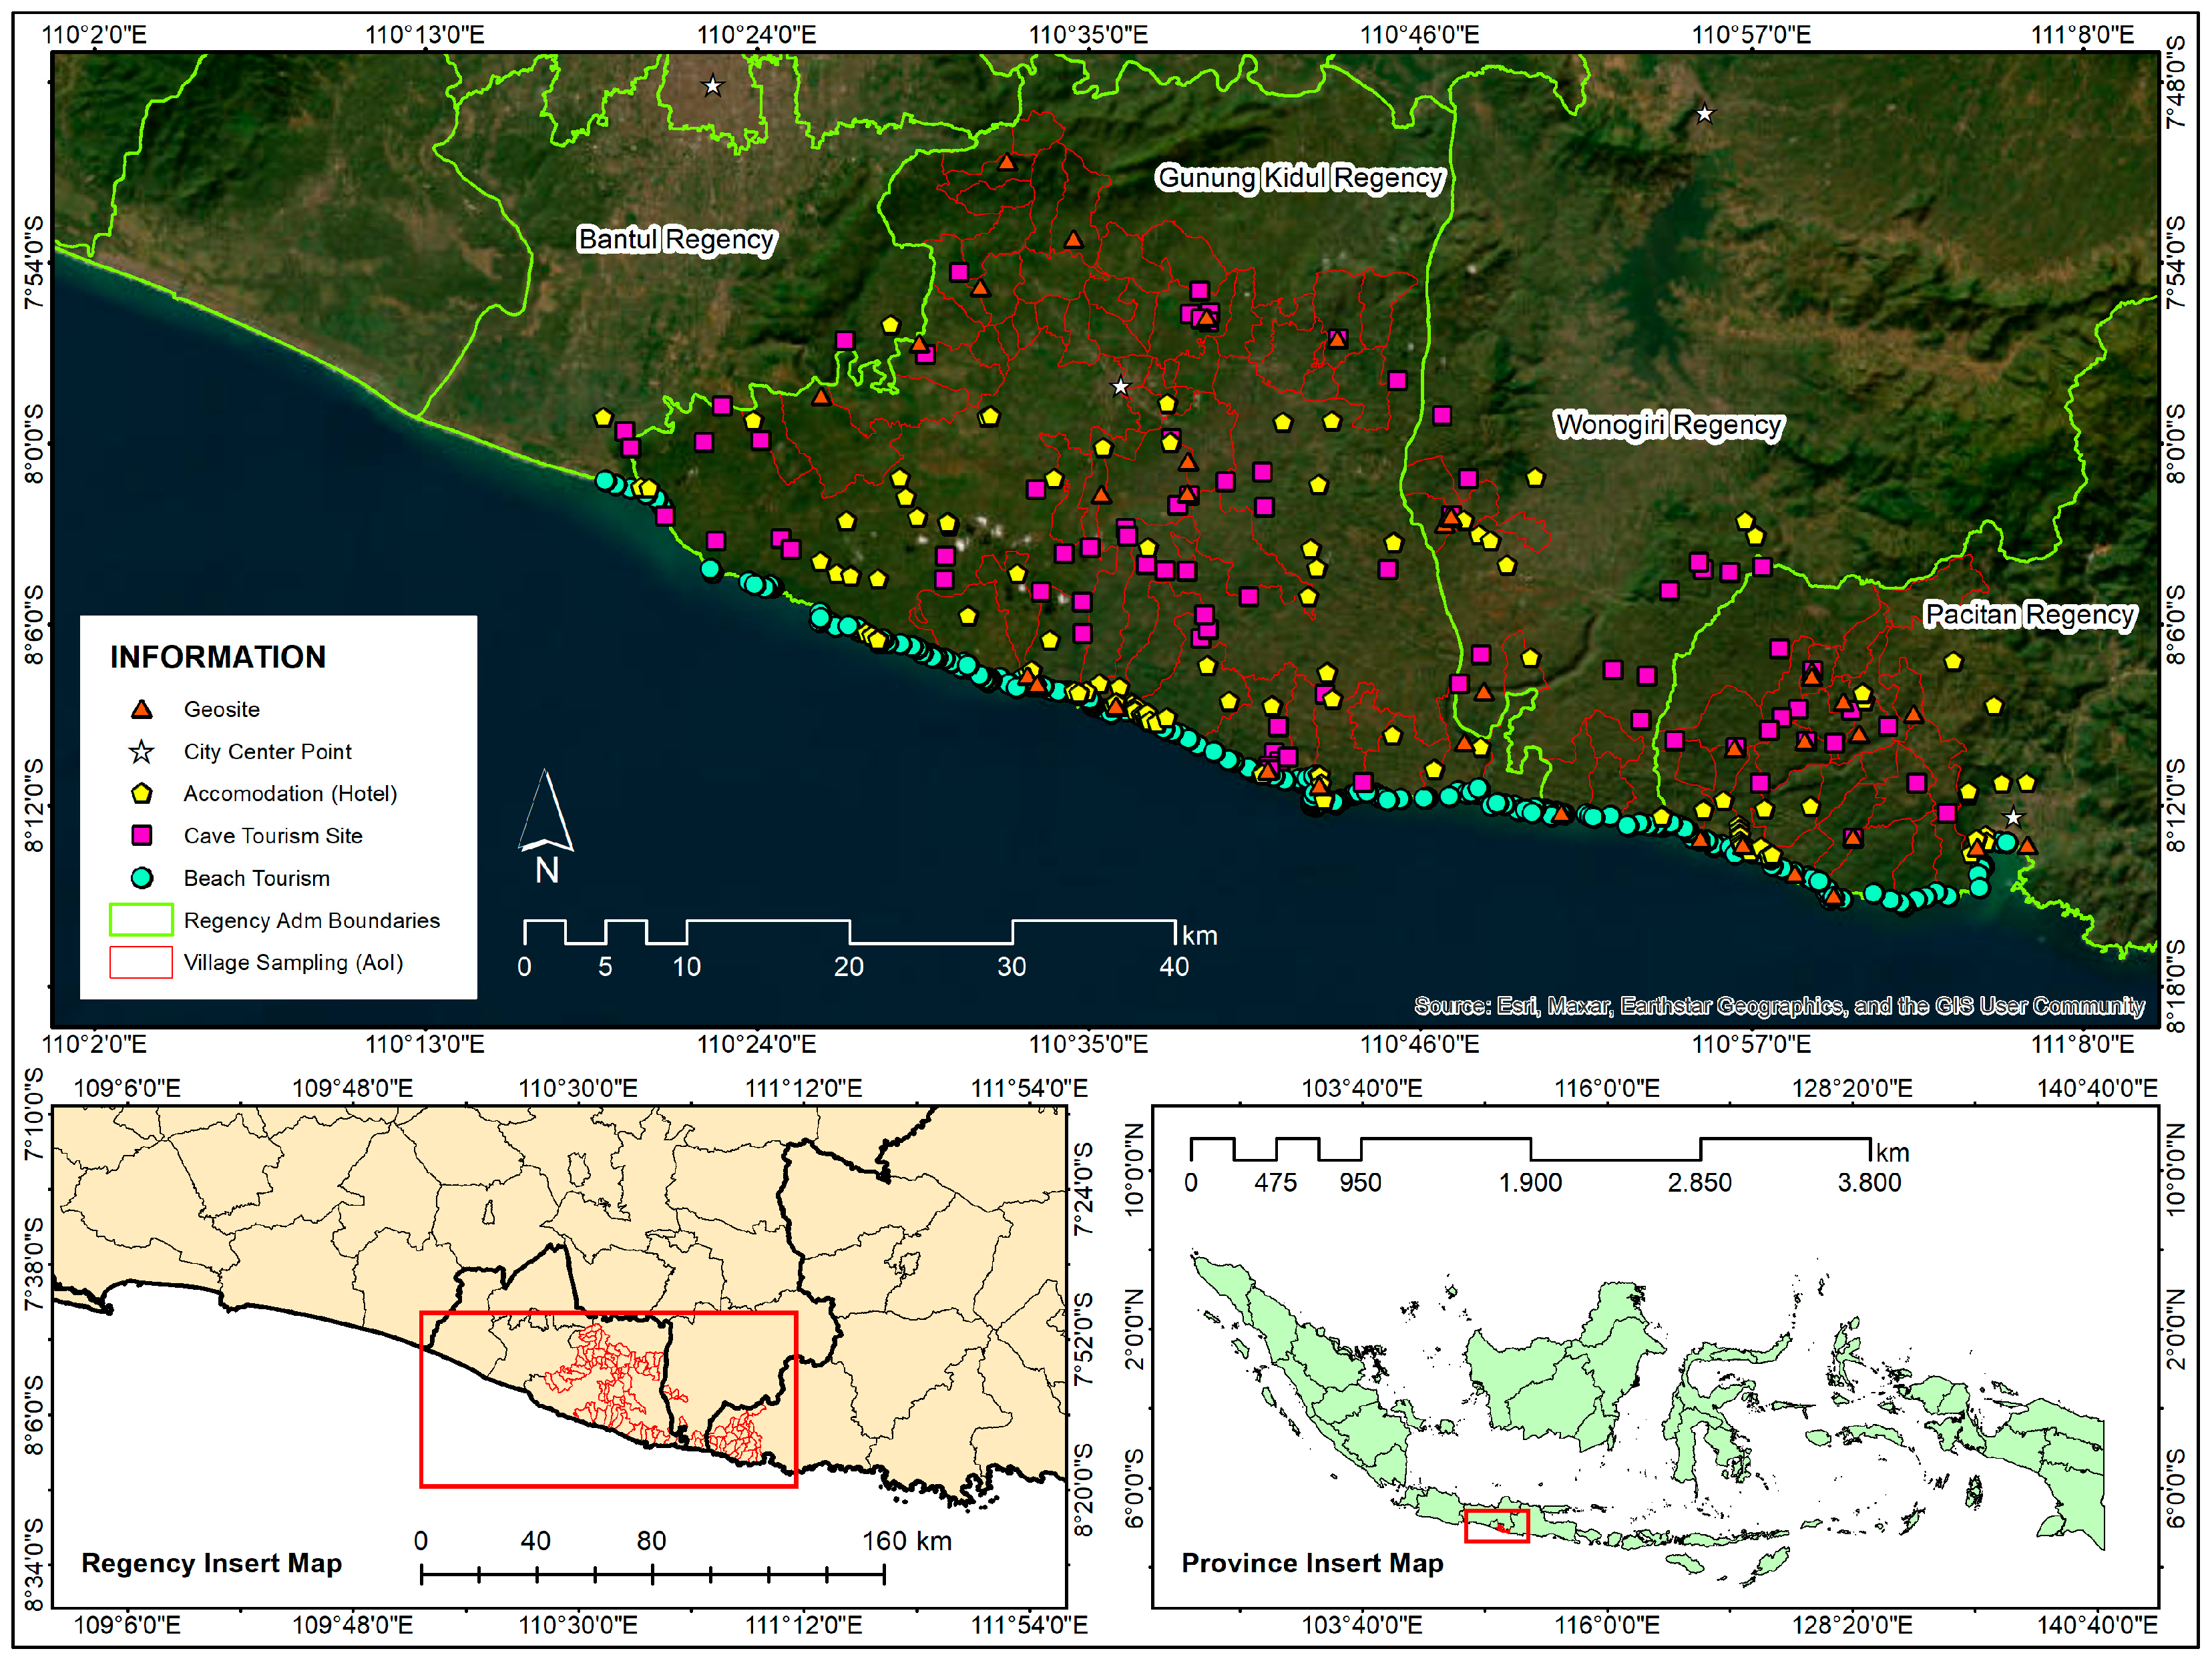Click the Province Insert Map title
The height and width of the screenshot is (1659, 2212).
point(1313,1563)
